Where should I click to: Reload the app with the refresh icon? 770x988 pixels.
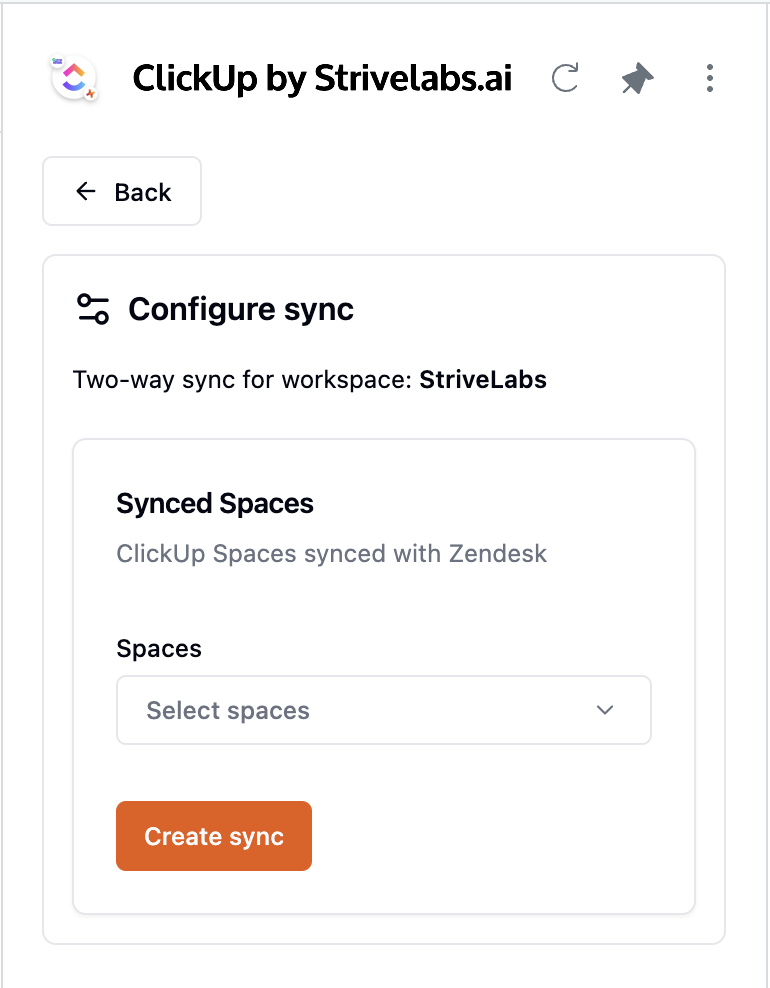coord(565,78)
